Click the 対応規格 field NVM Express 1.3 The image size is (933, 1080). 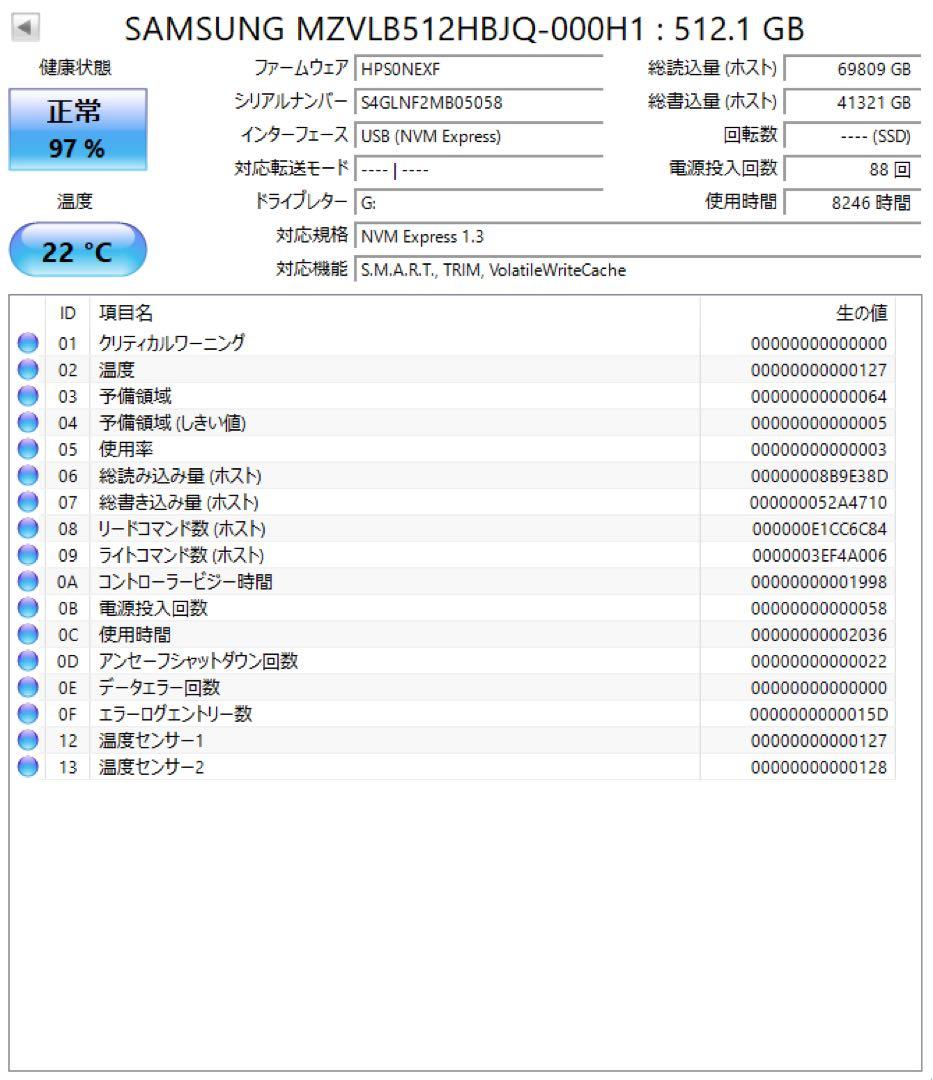(638, 236)
